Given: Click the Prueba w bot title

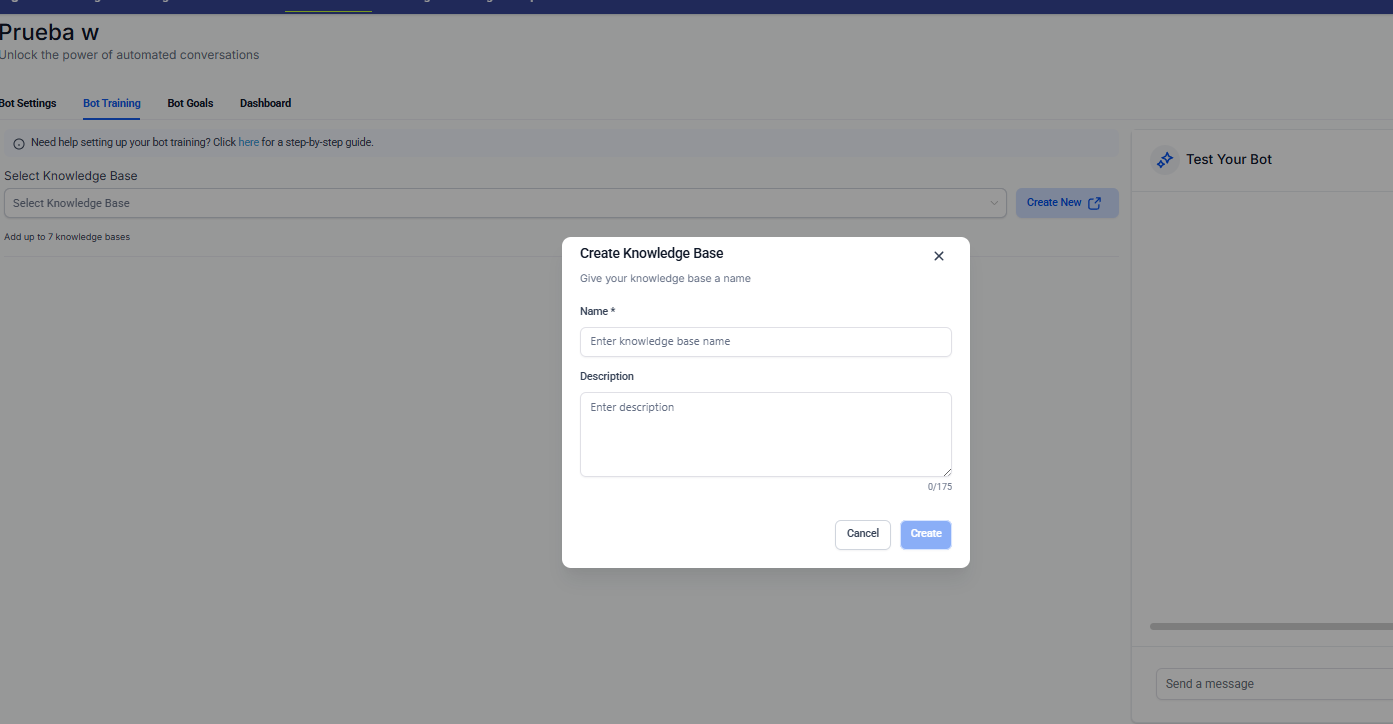Looking at the screenshot, I should (49, 32).
